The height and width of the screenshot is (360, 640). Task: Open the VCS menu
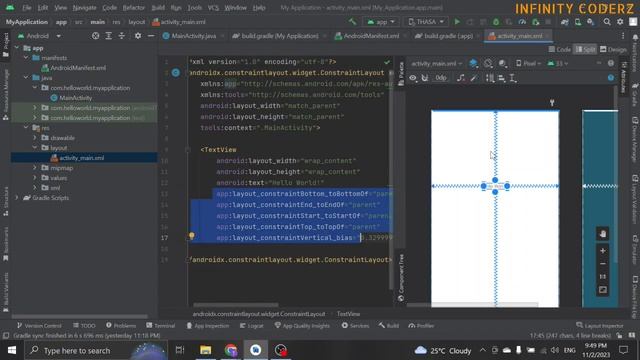[213, 8]
